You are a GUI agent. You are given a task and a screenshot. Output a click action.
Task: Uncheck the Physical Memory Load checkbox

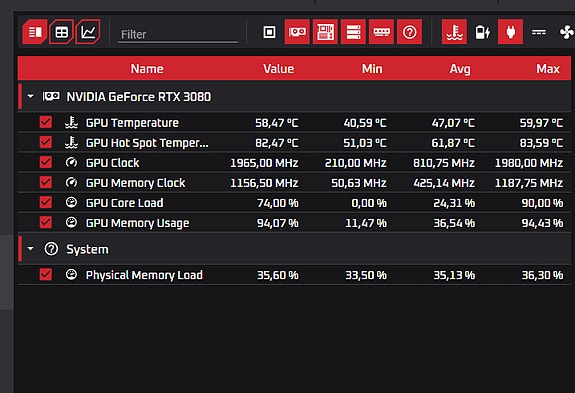(x=46, y=275)
